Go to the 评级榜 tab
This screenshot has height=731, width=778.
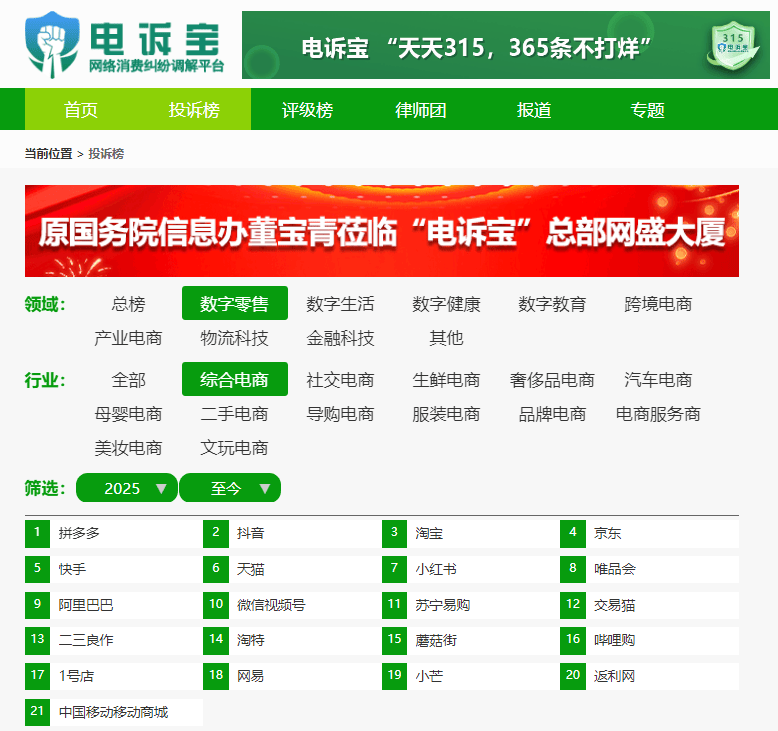click(307, 109)
